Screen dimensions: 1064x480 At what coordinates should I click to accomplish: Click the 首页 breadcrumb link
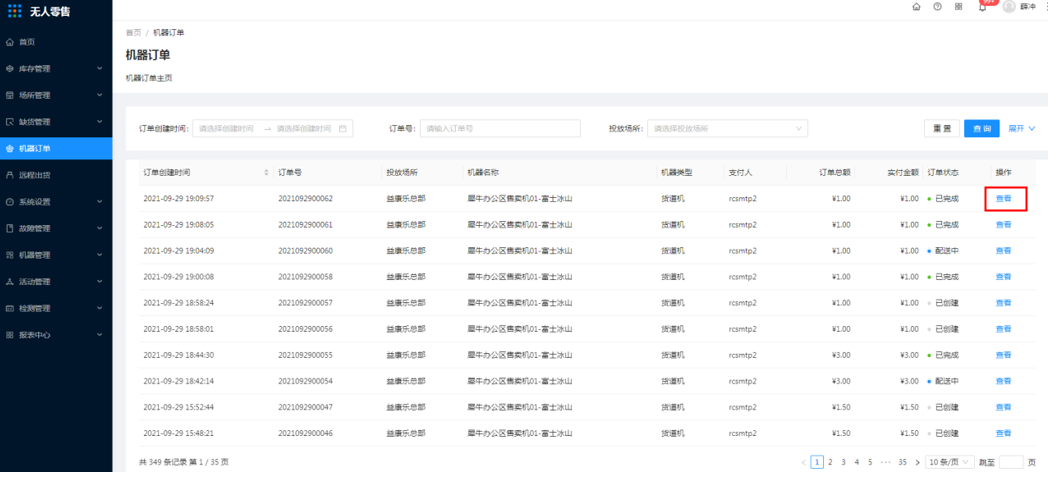coord(134,33)
